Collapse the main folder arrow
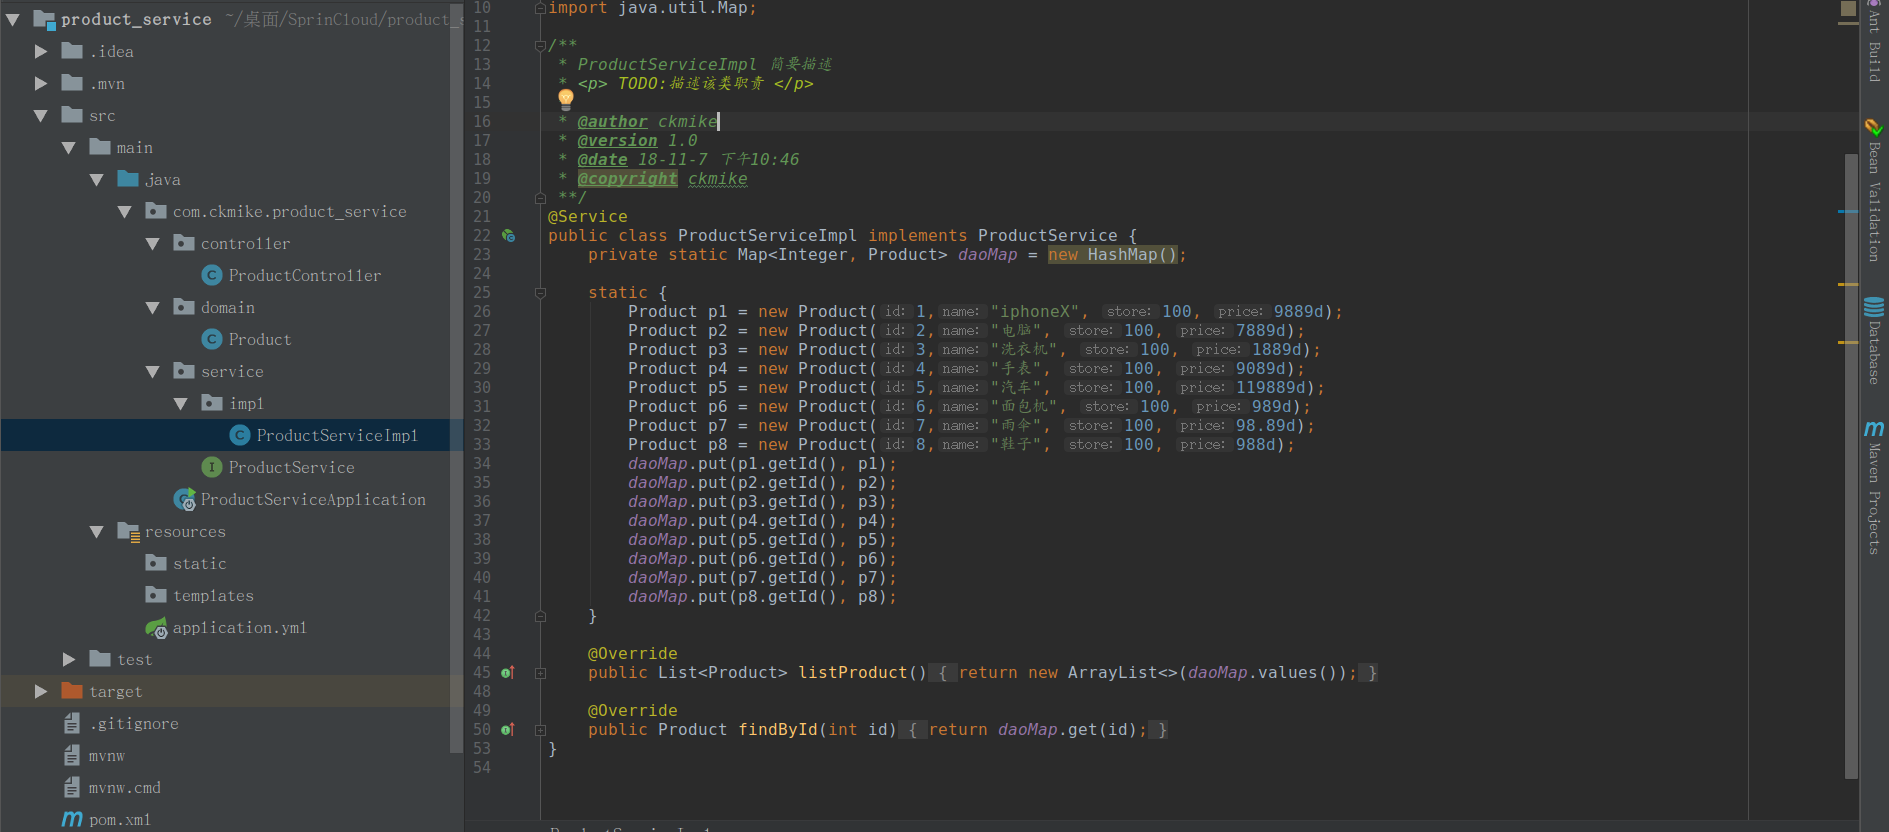The image size is (1889, 832). [x=69, y=147]
